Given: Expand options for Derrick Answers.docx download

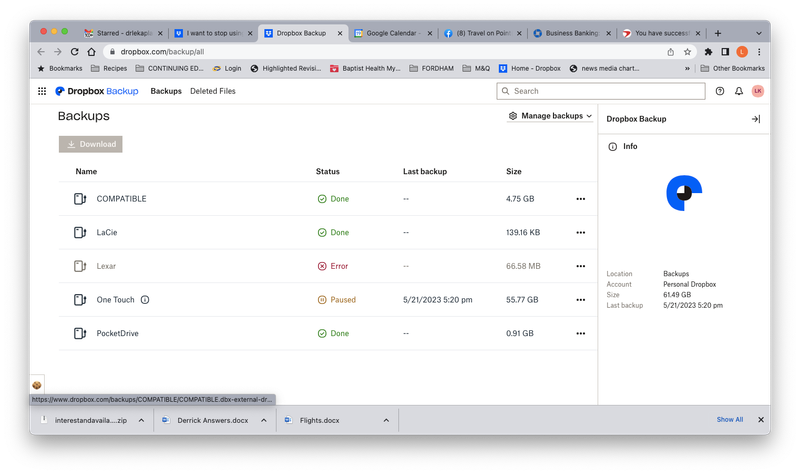Looking at the screenshot, I should 264,420.
